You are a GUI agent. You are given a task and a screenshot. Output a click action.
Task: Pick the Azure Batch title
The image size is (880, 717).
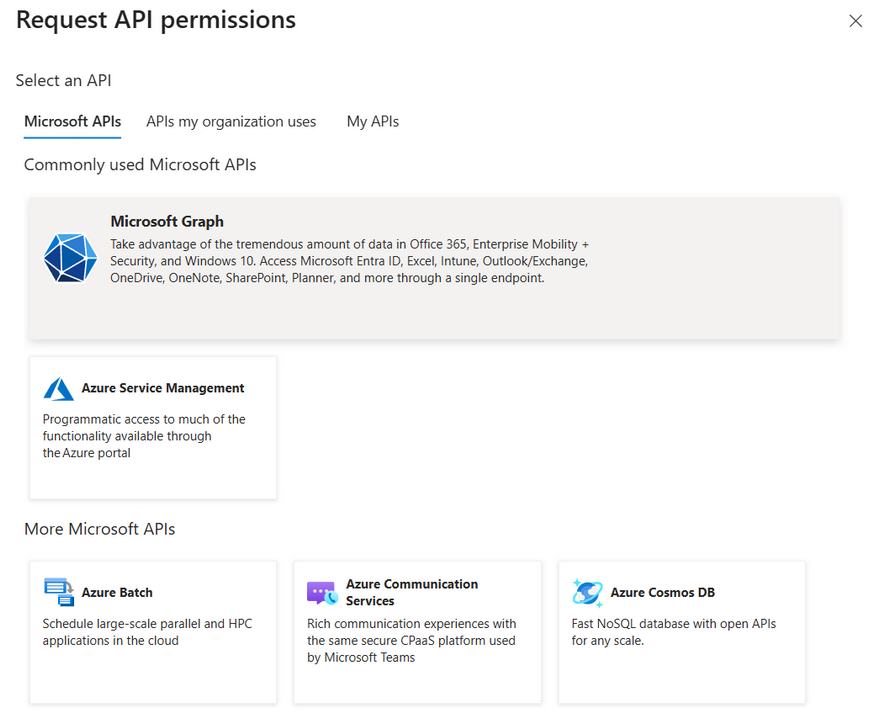(x=117, y=592)
